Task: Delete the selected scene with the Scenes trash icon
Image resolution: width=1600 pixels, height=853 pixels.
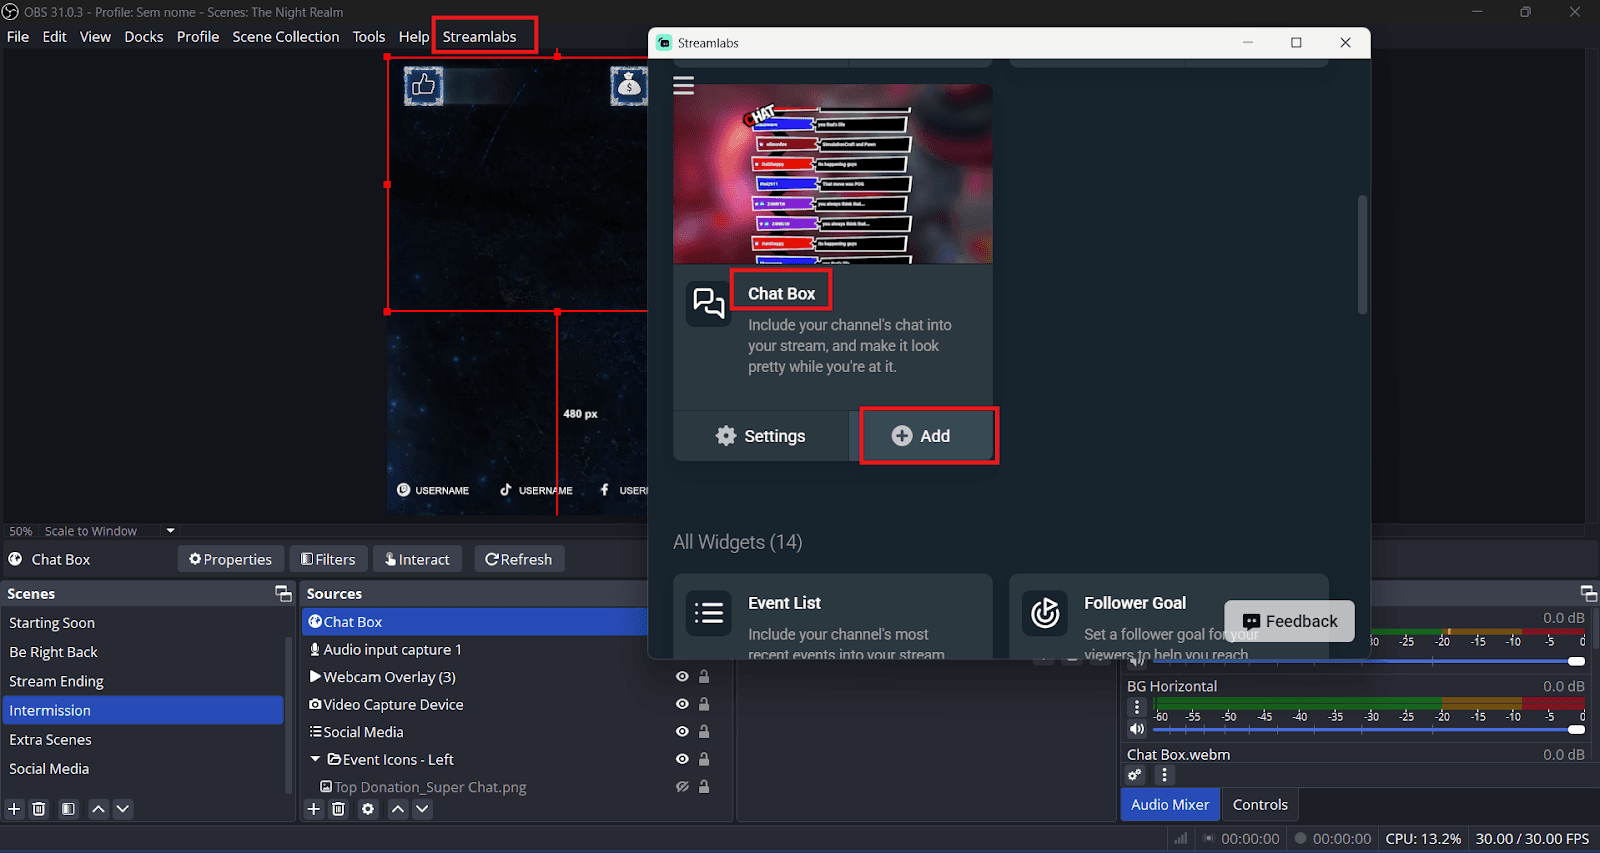Action: point(39,809)
